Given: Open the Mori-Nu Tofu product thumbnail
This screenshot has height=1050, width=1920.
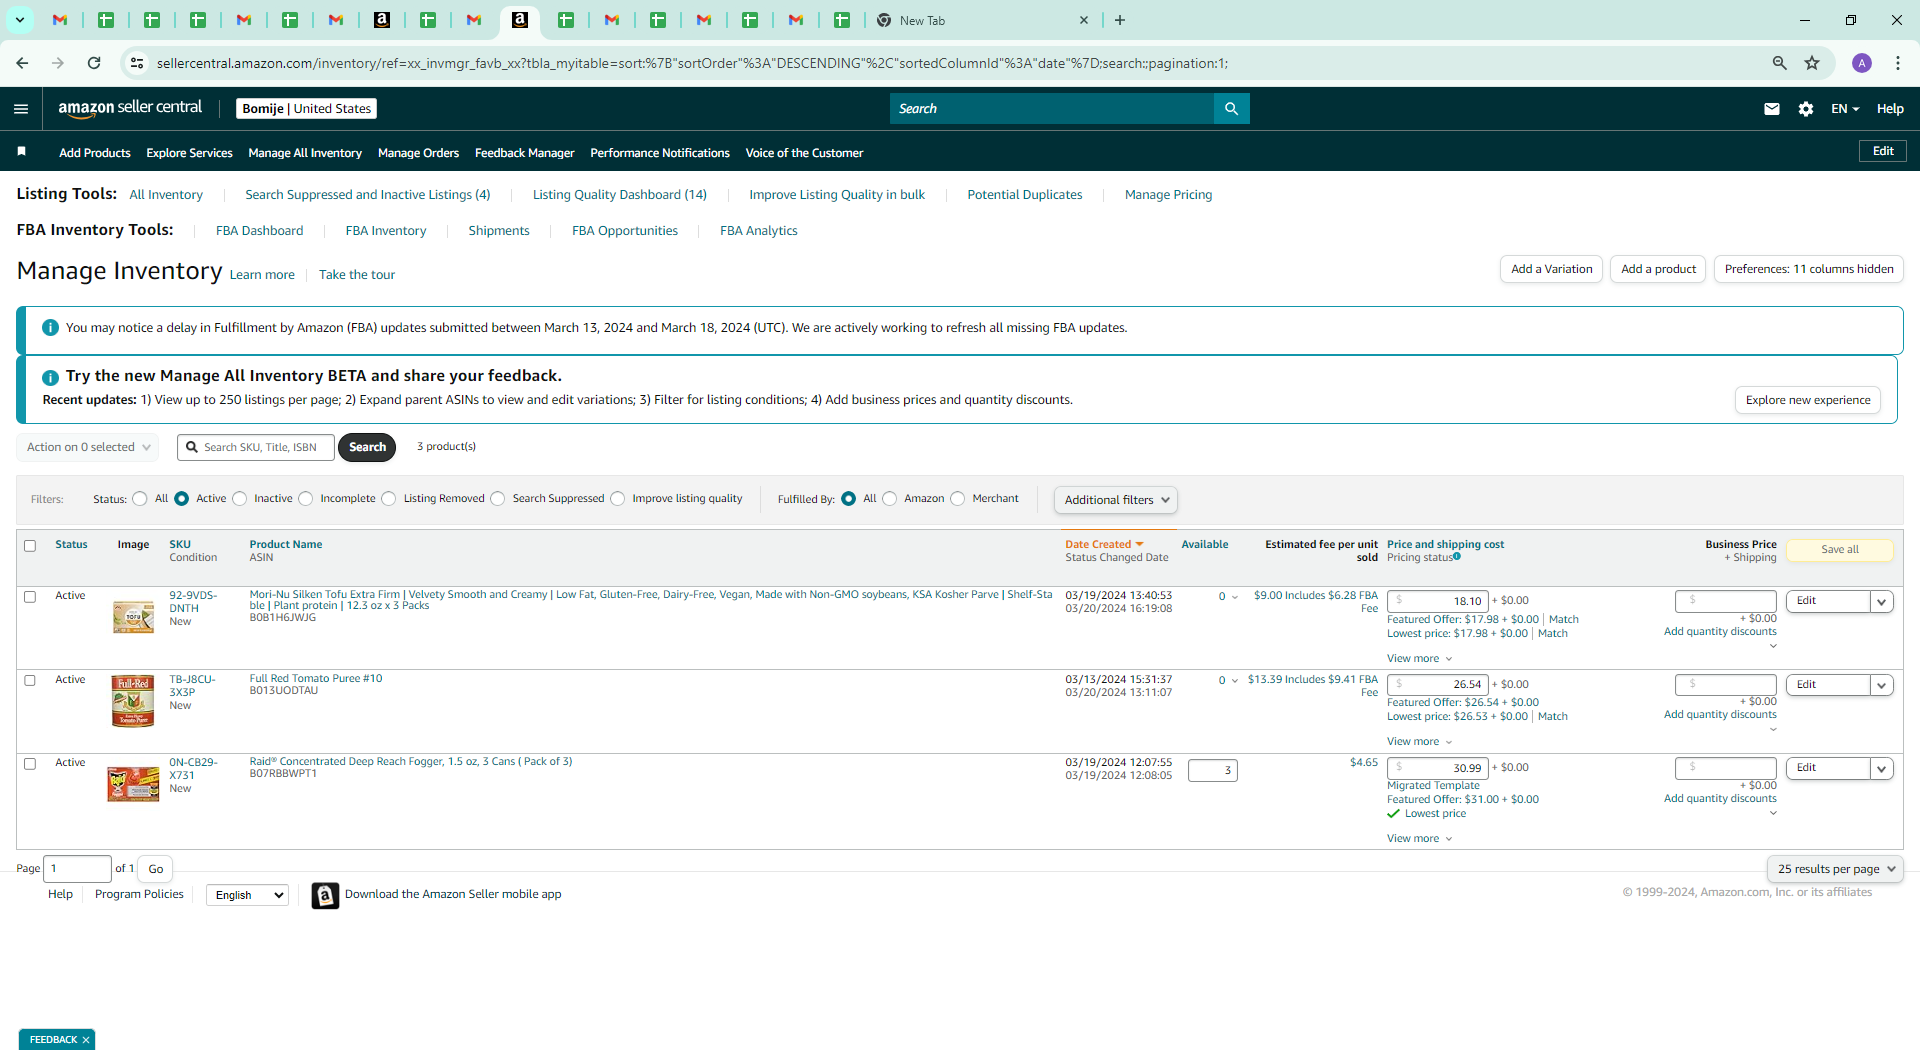Looking at the screenshot, I should [133, 617].
